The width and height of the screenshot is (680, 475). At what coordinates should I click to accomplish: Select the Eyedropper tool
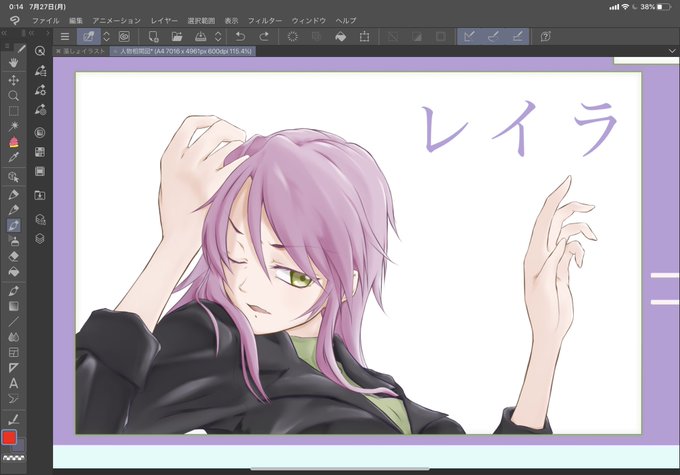pos(13,157)
